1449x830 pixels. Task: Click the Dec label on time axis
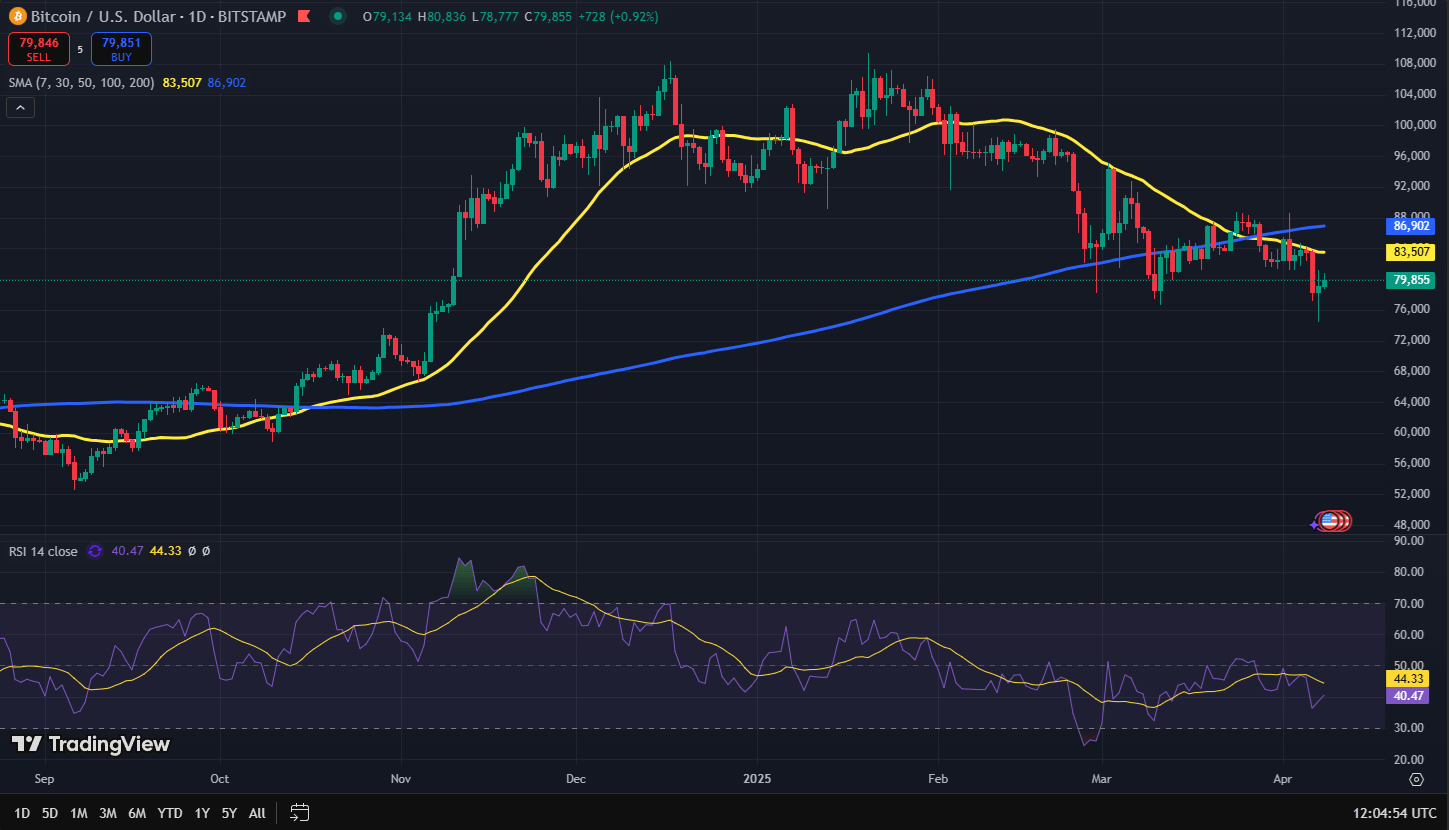point(576,778)
